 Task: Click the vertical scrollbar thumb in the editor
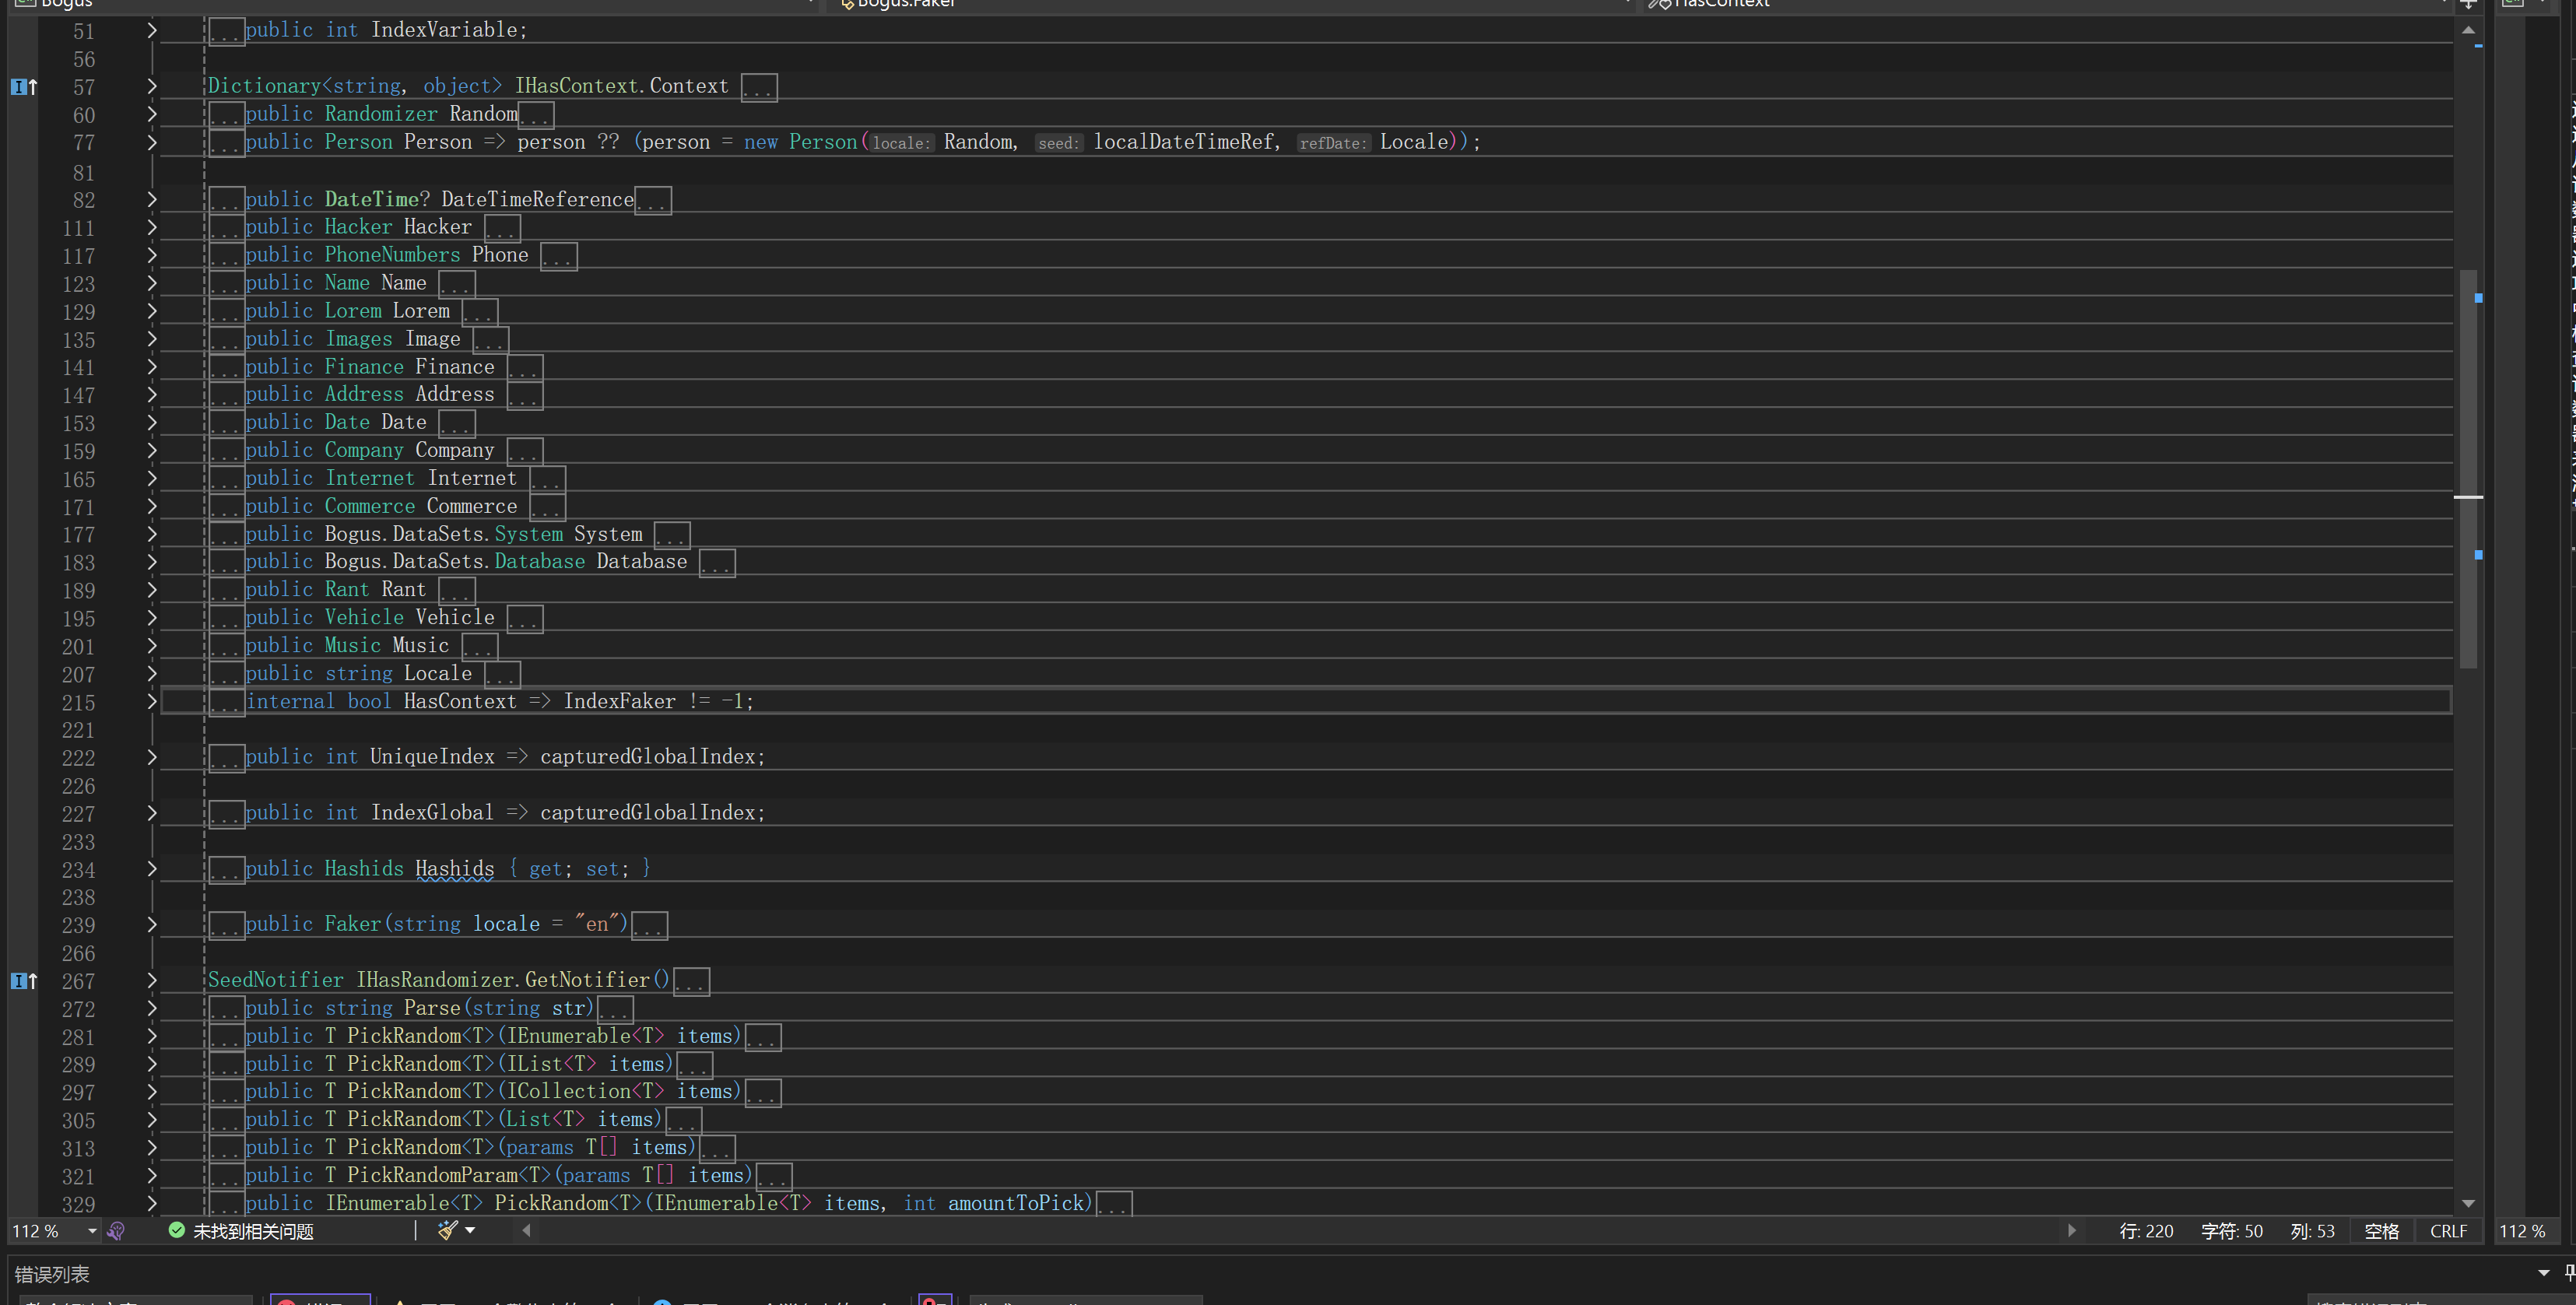[2468, 468]
